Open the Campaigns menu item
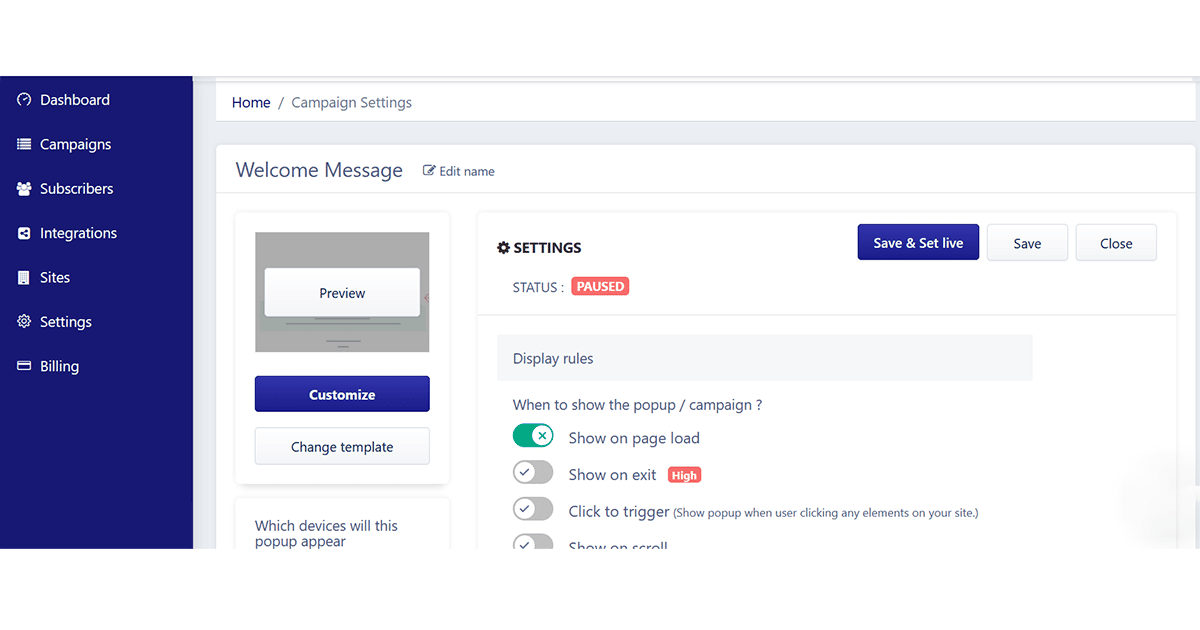Screen dimensions: 1200x630 pos(75,144)
